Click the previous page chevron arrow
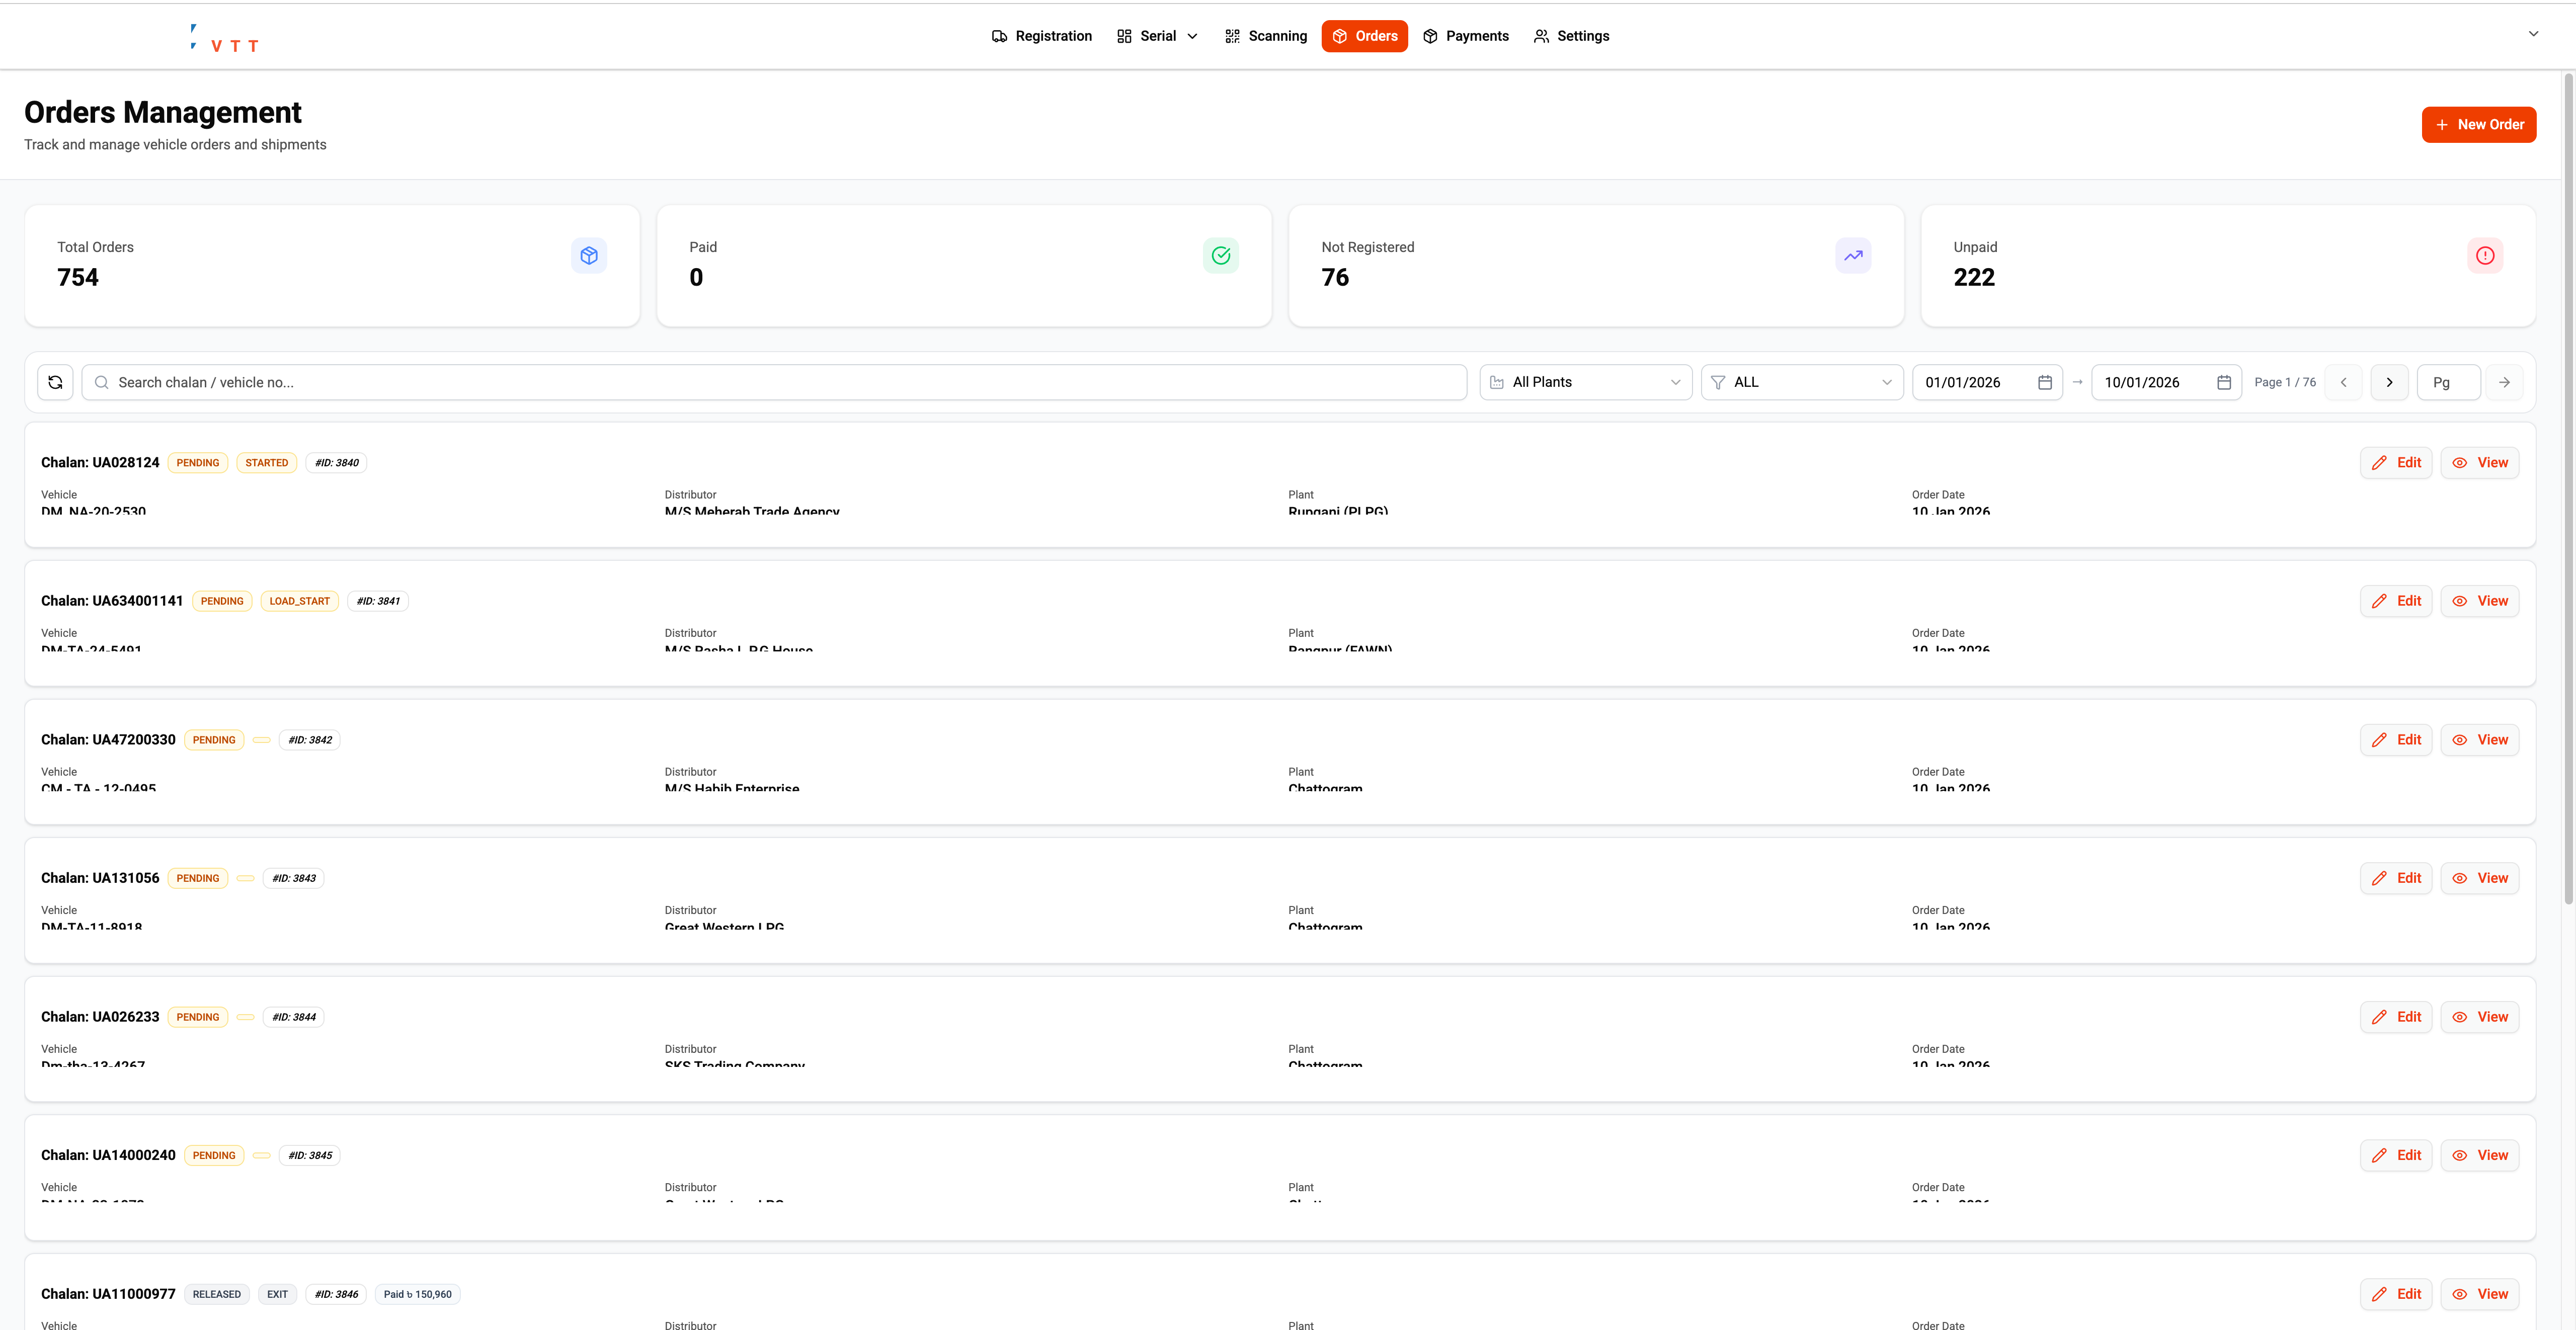The width and height of the screenshot is (2576, 1330). point(2343,381)
